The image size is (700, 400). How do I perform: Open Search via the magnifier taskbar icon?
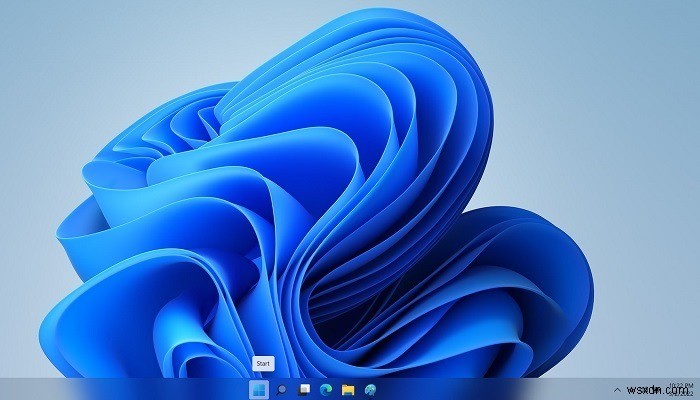[x=281, y=390]
